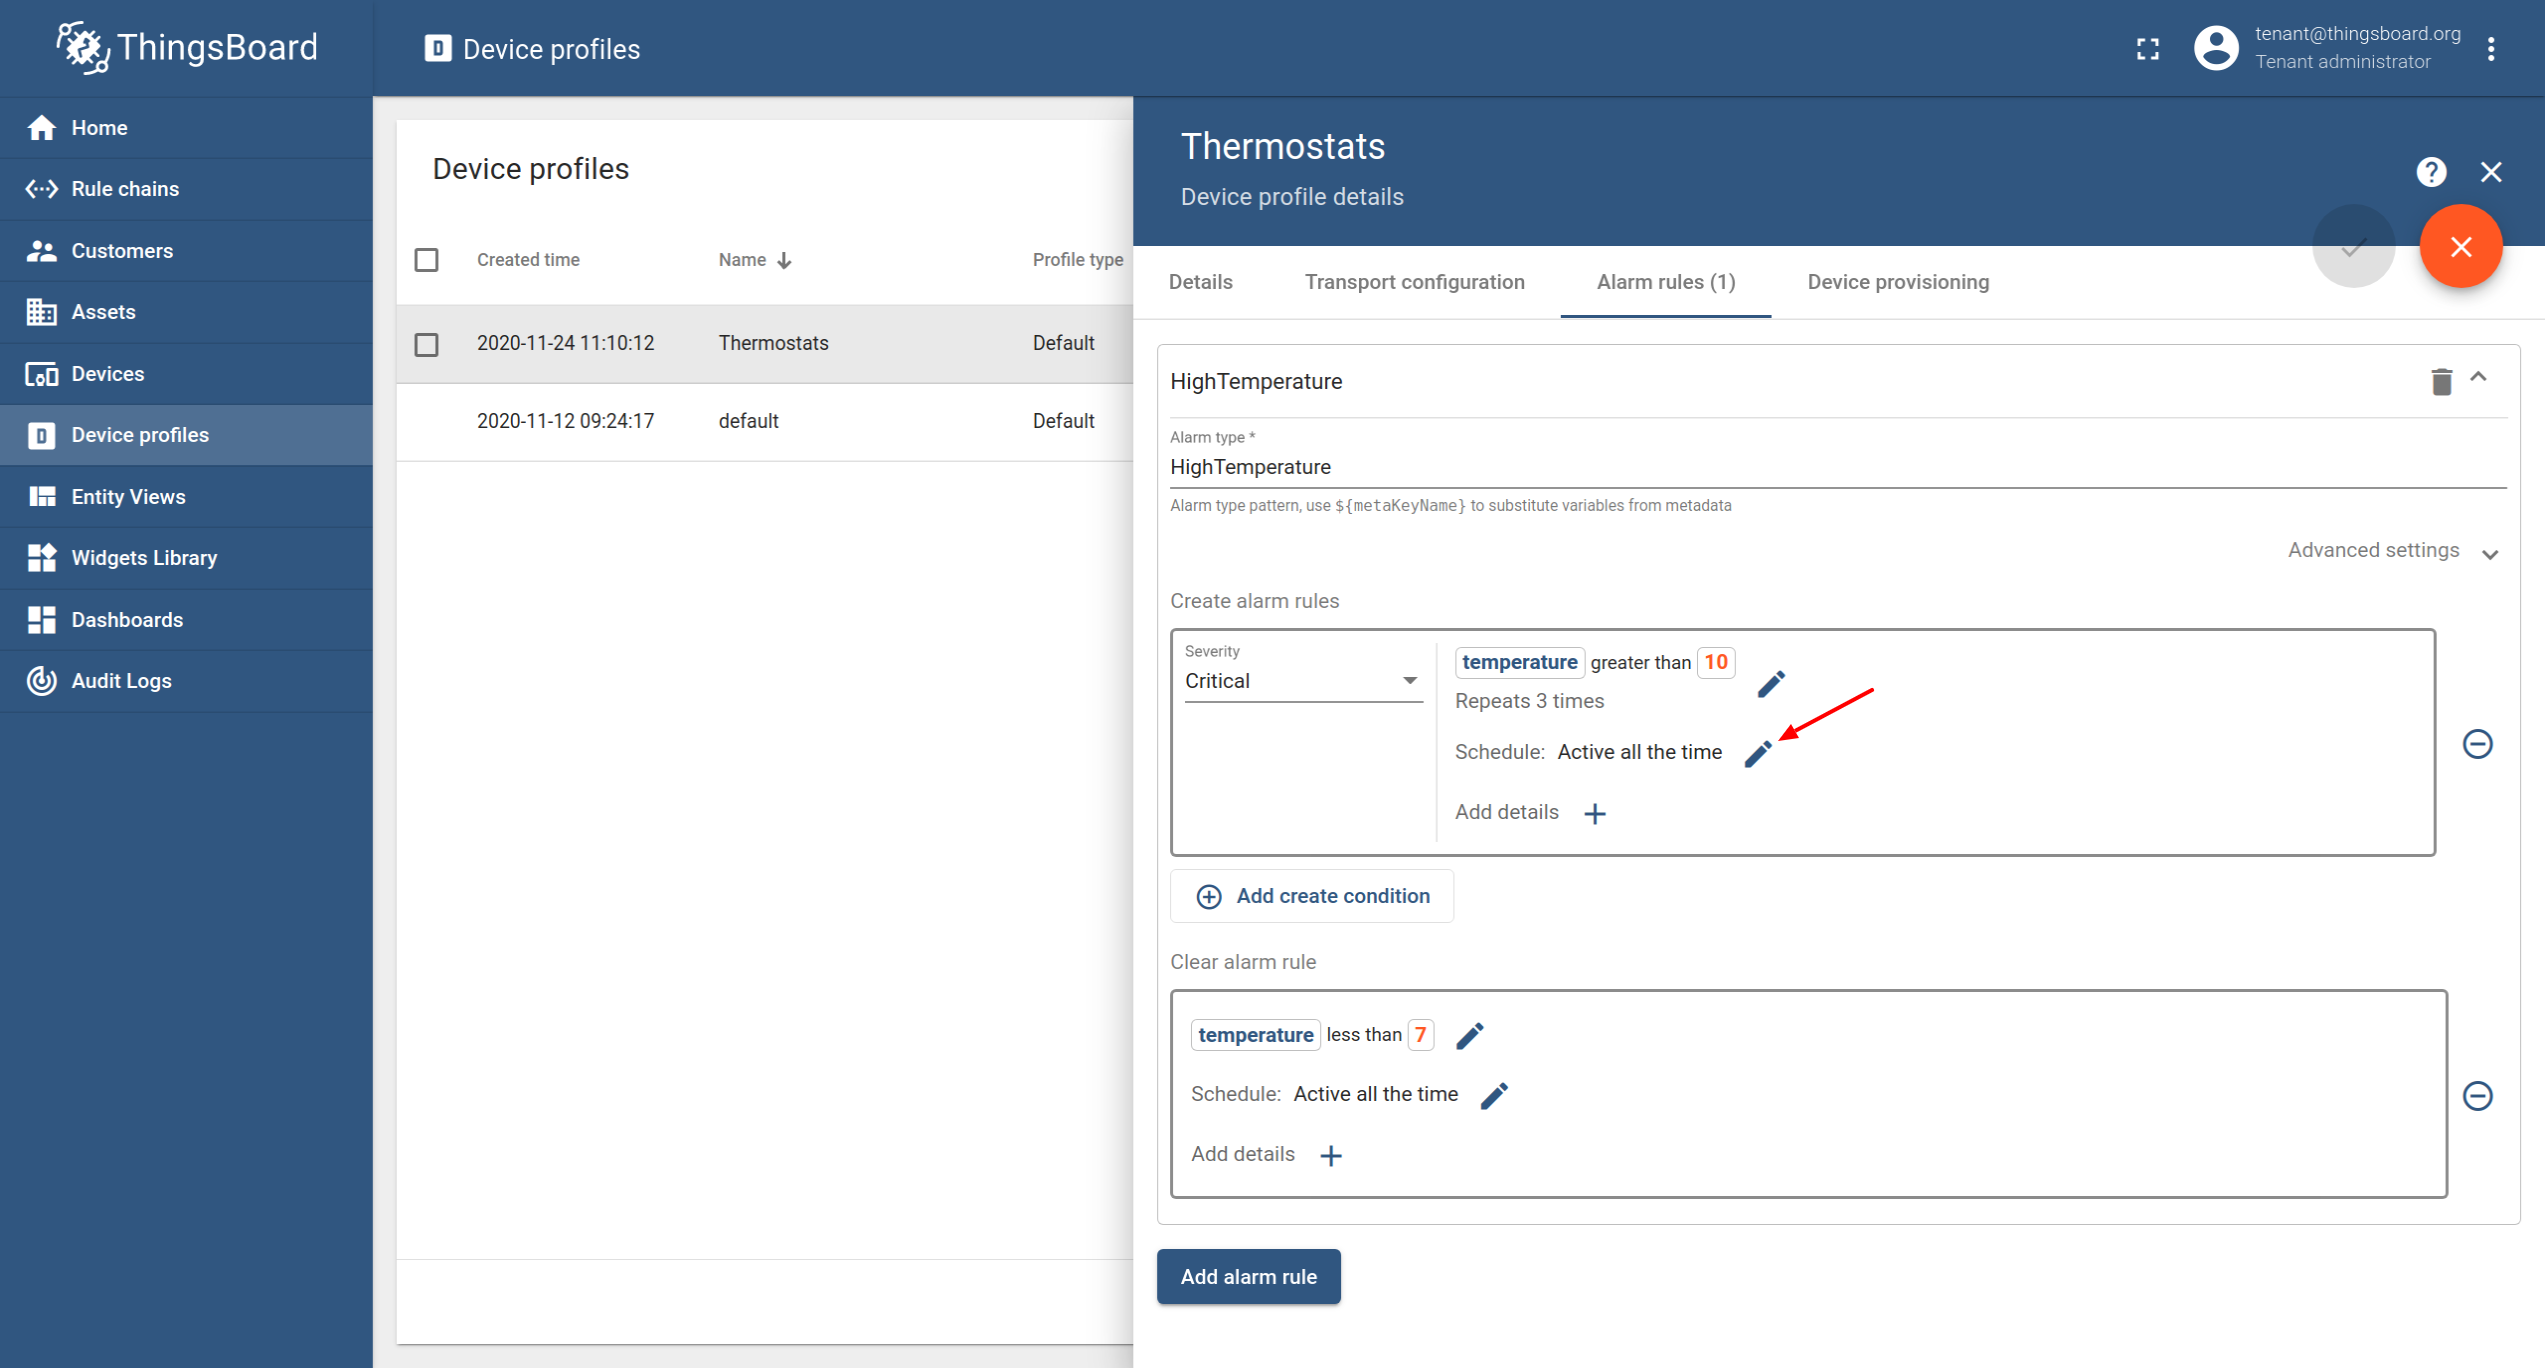Open Entity Views in the sidebar
The image size is (2545, 1368).
(x=186, y=497)
